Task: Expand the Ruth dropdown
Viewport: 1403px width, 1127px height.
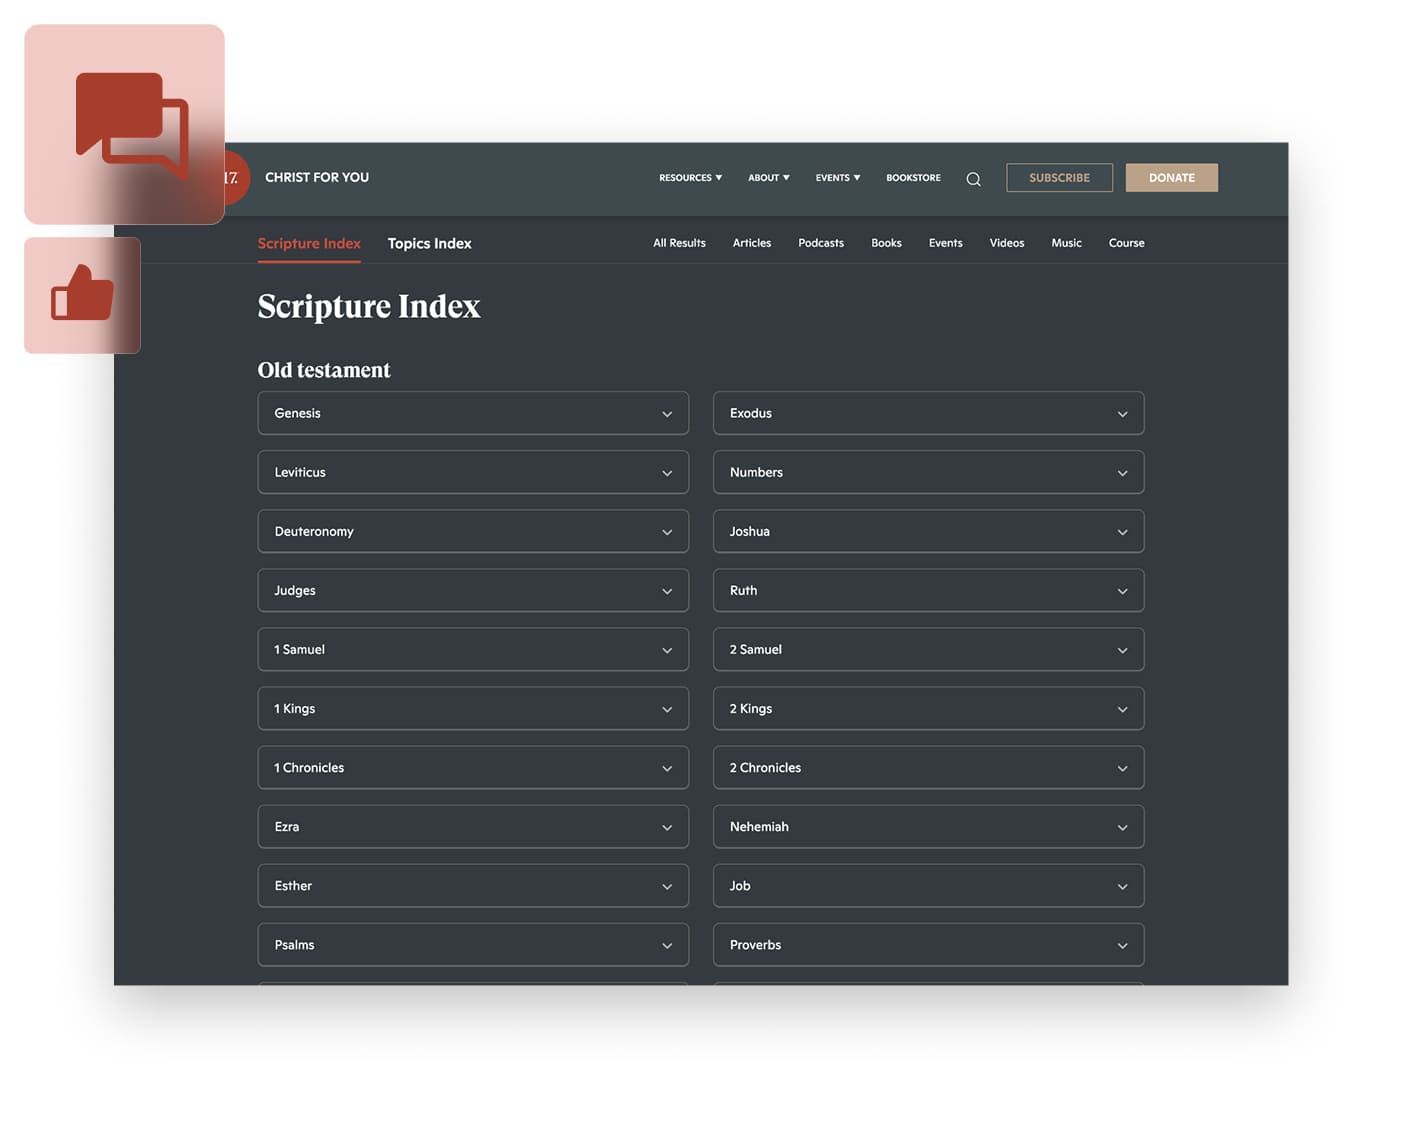Action: [928, 590]
